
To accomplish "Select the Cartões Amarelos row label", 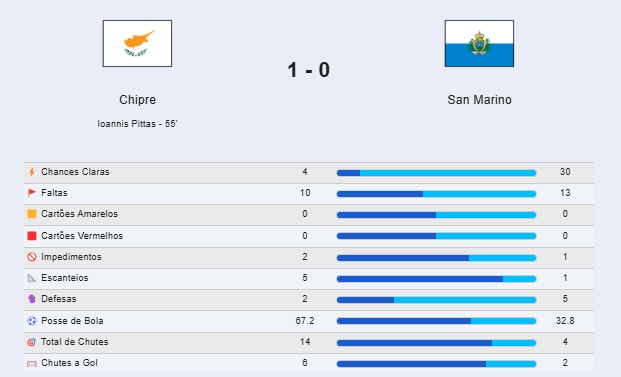I will [x=80, y=214].
